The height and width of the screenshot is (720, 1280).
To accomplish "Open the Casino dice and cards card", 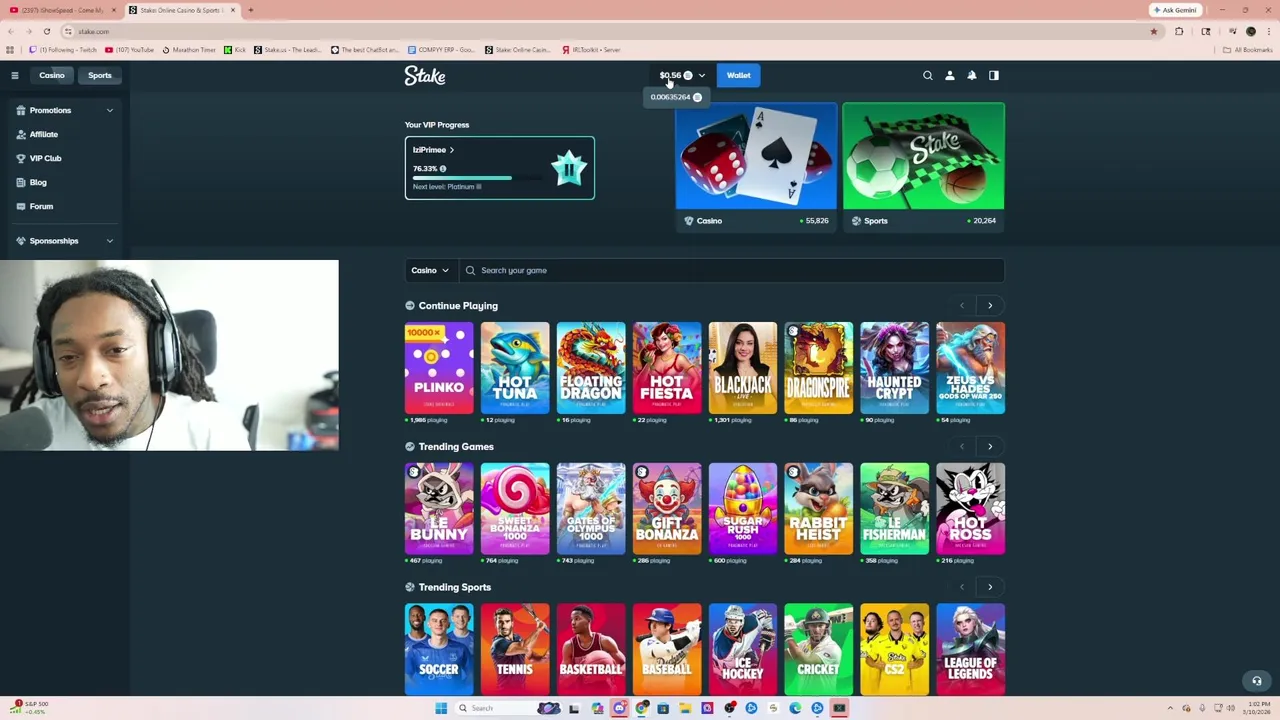I will 756,167.
